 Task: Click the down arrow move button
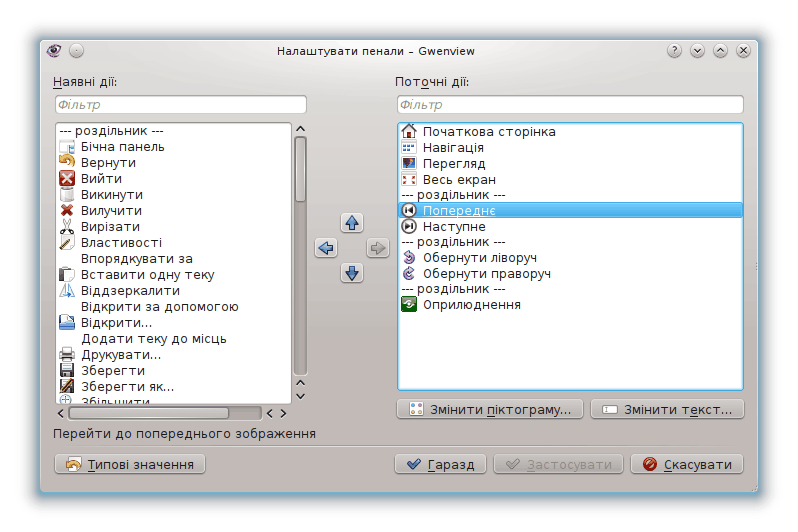(x=352, y=272)
